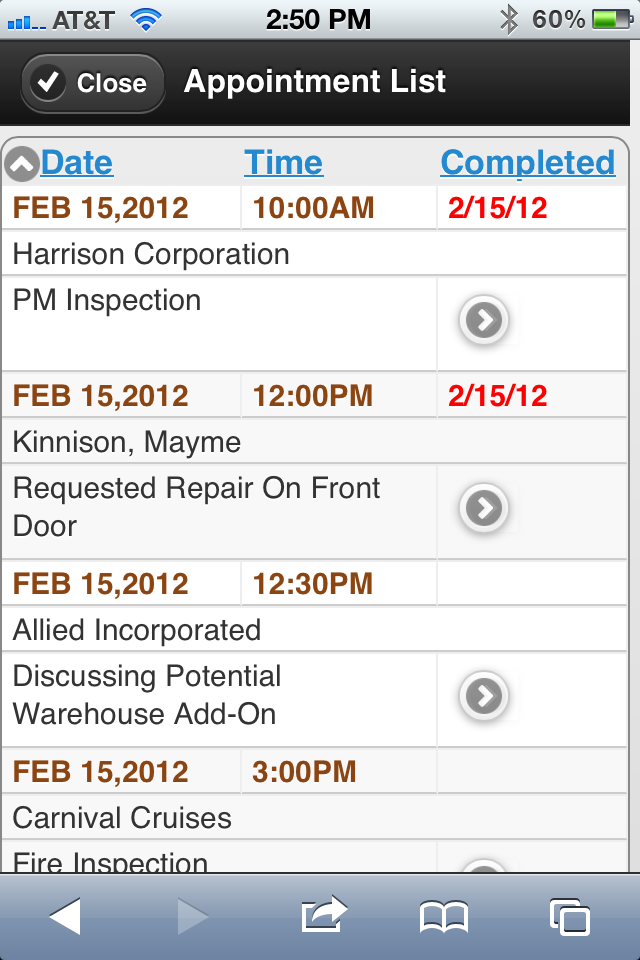Open details arrow for Warehouse Add-On
Image resolution: width=640 pixels, height=960 pixels.
click(x=484, y=696)
